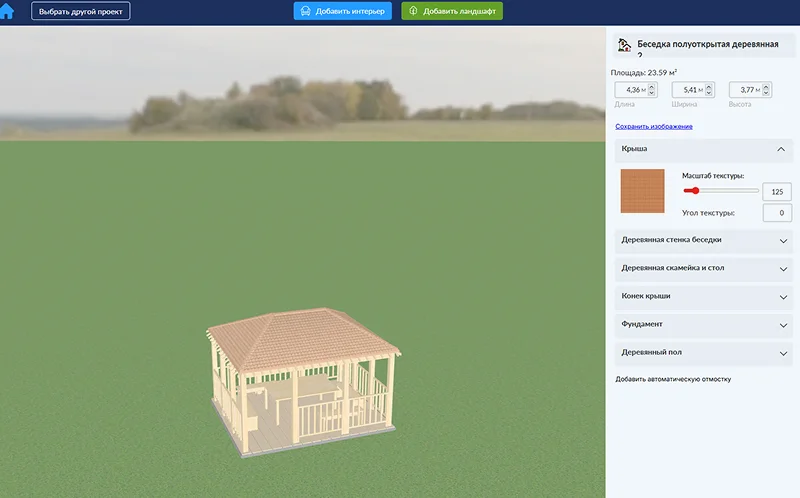Click the gazebo project icon beside the title
This screenshot has height=498, width=800.
pyautogui.click(x=624, y=46)
